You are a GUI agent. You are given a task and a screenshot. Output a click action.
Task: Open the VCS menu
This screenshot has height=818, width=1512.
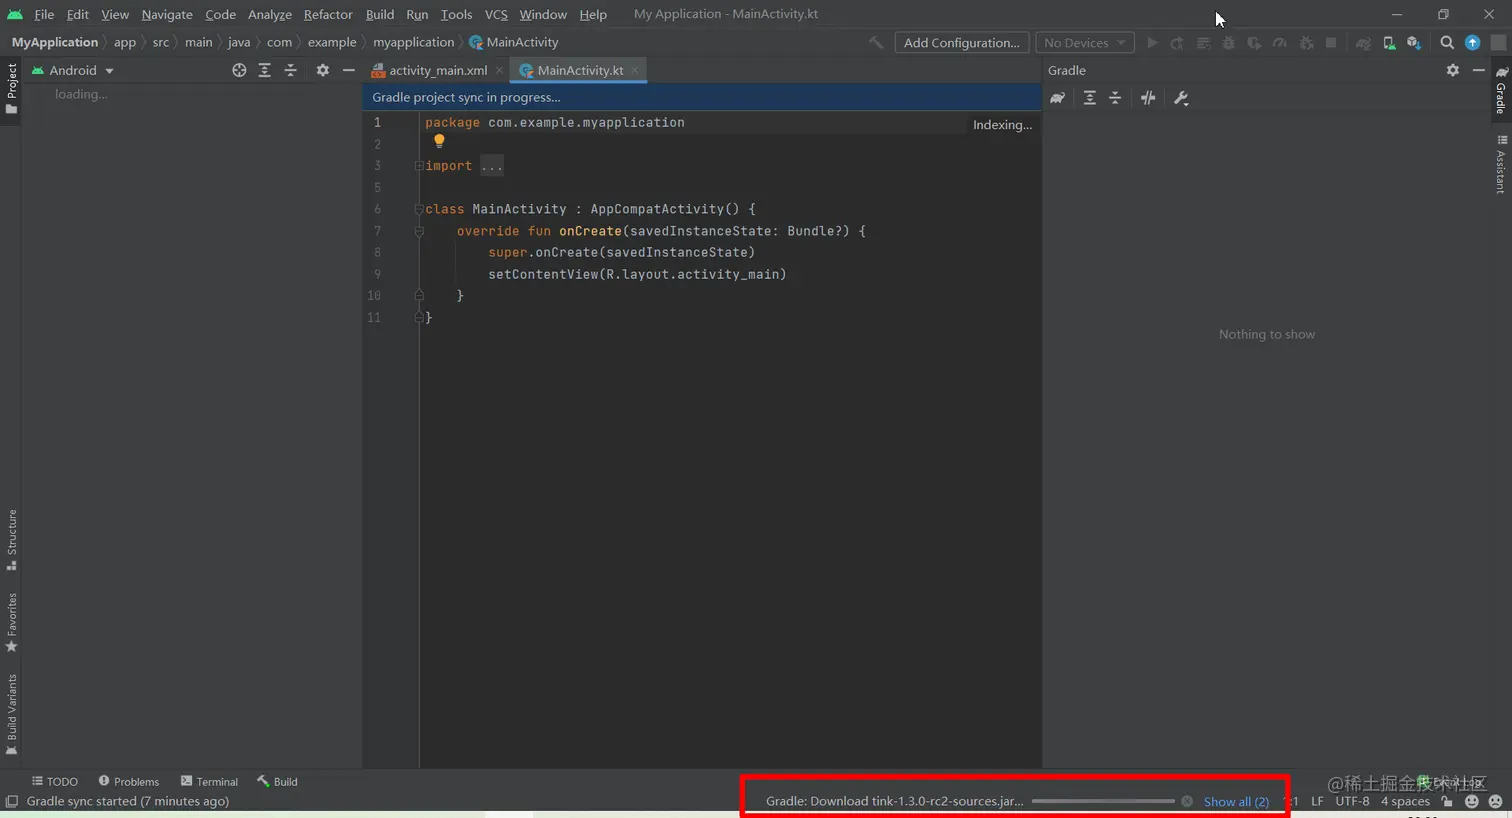point(496,14)
